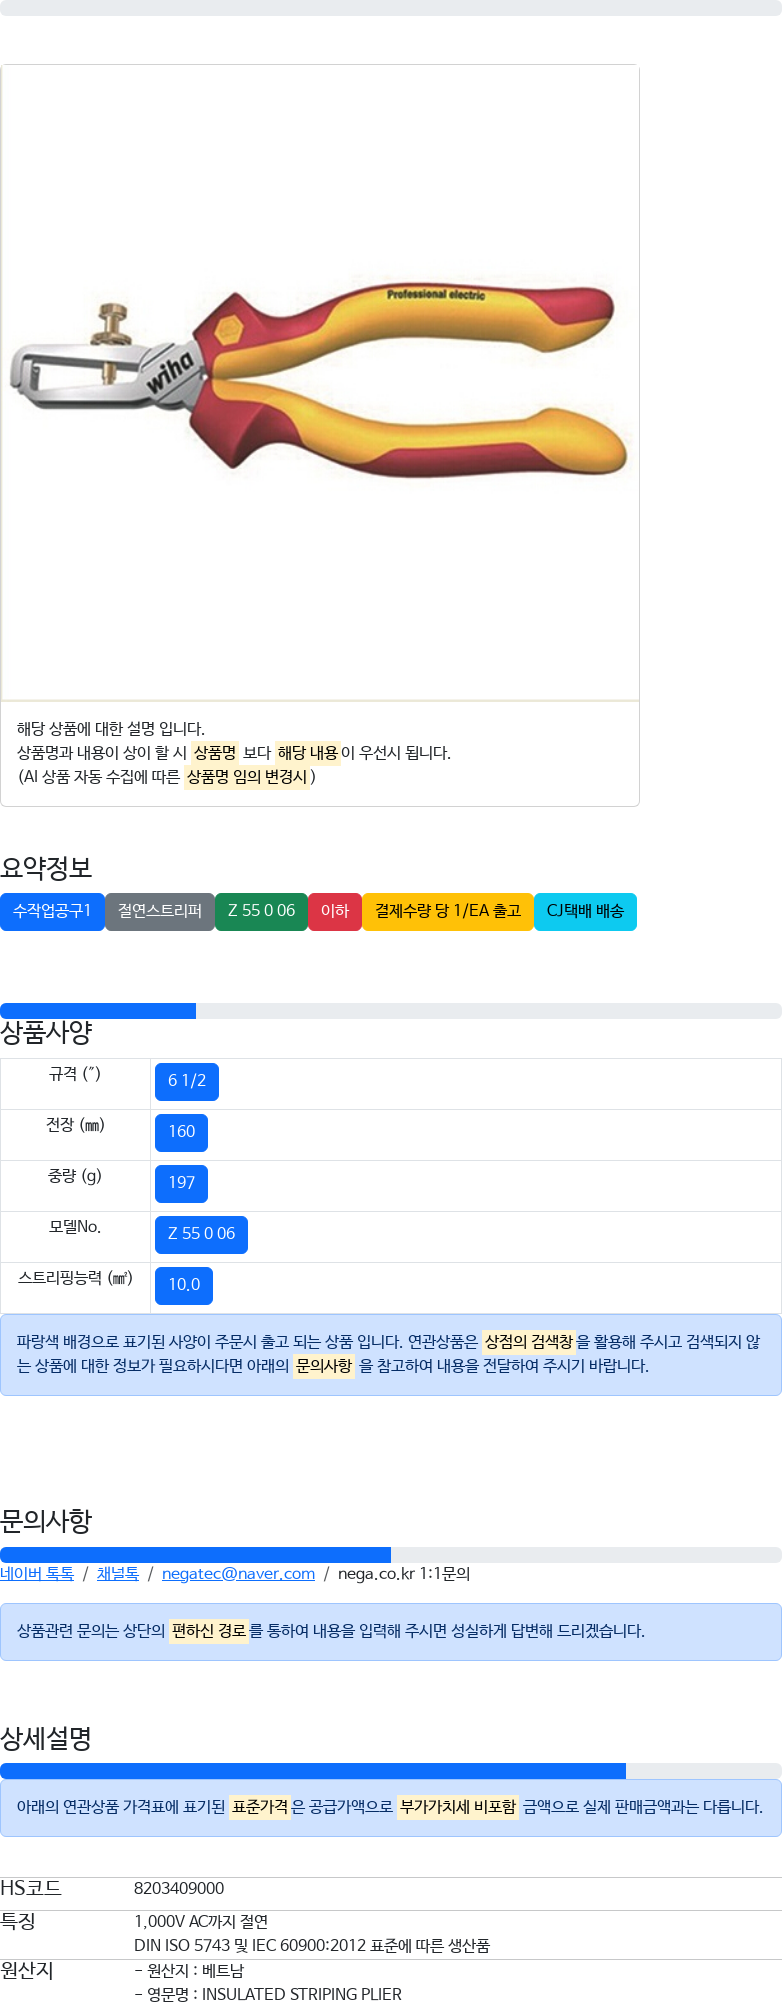The image size is (782, 2008).
Task: Select the 수작업공구1 category badge
Action: (x=52, y=911)
